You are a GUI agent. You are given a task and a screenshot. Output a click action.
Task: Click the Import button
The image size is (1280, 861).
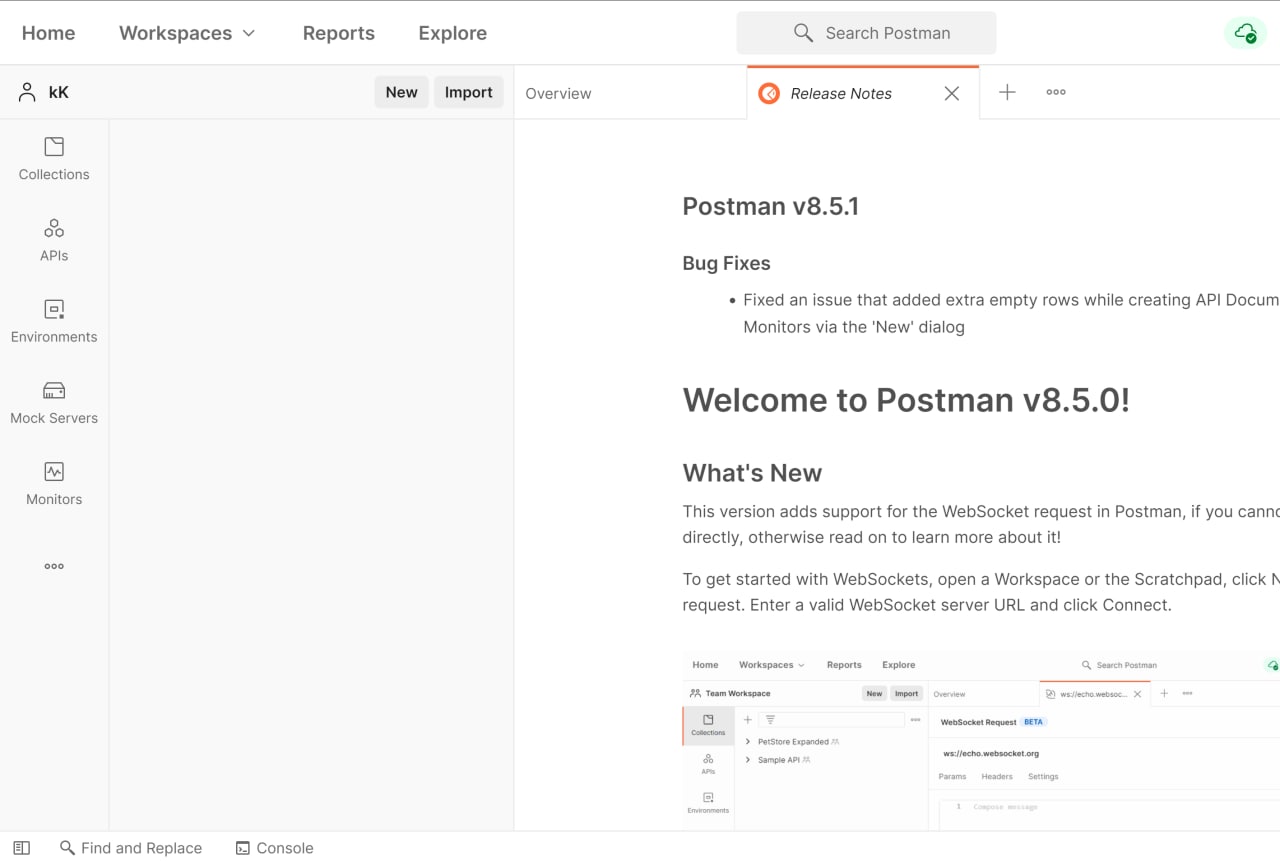(469, 92)
